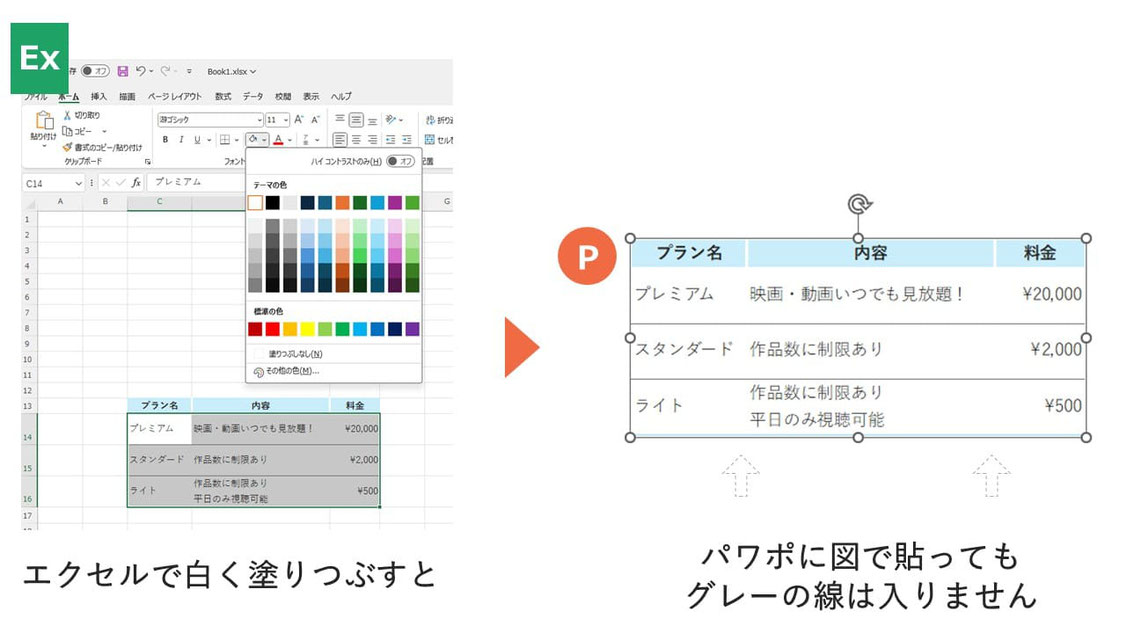Image resolution: width=1126 pixels, height=633 pixels.
Task: Click the Decrease Font Size icon
Action: (x=315, y=119)
